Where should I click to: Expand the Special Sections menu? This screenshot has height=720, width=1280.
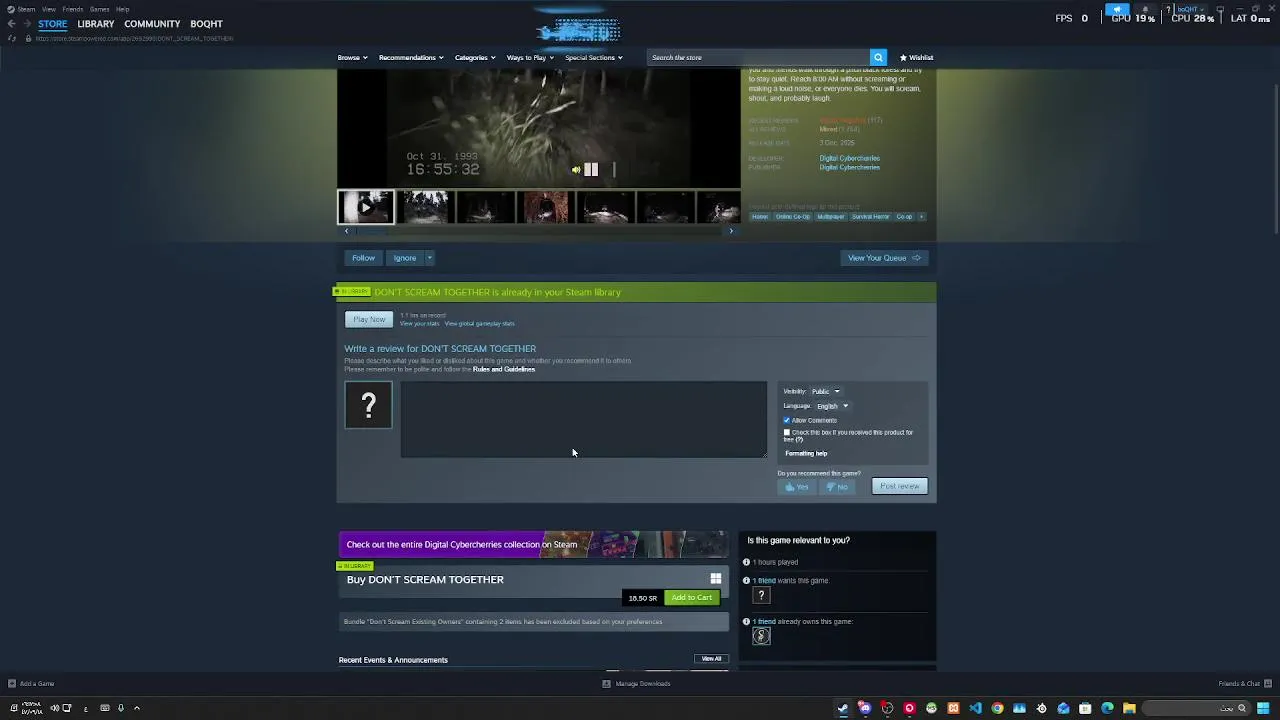pyautogui.click(x=593, y=57)
